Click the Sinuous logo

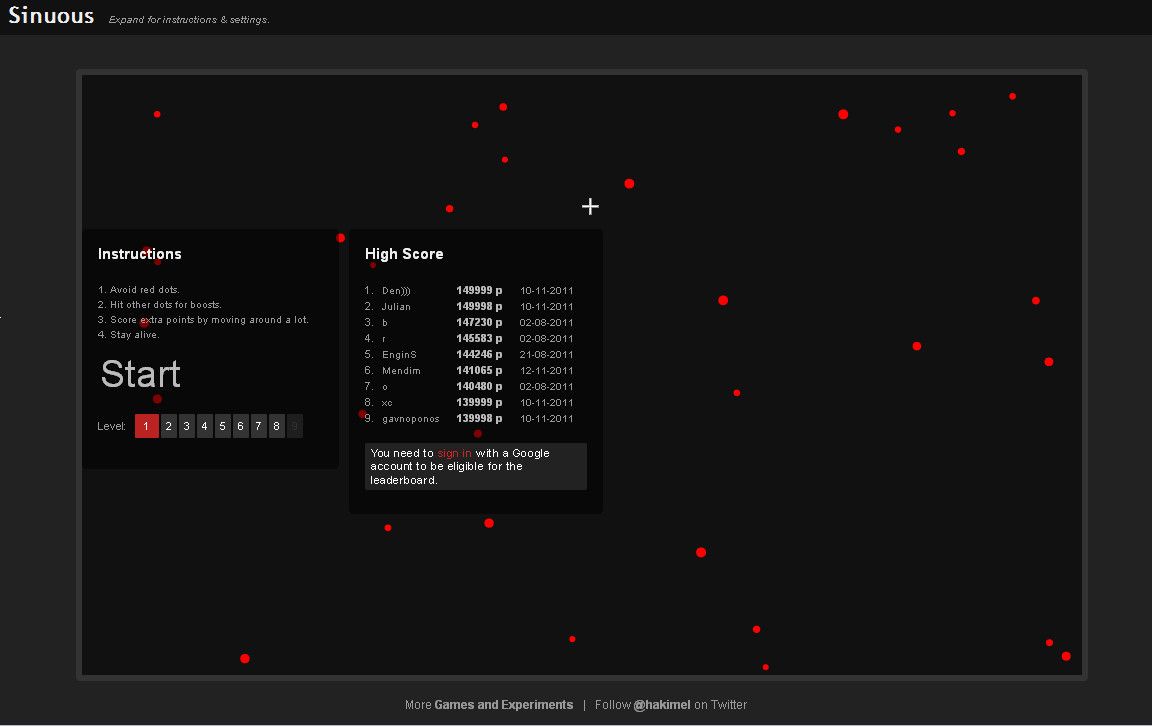[x=50, y=15]
